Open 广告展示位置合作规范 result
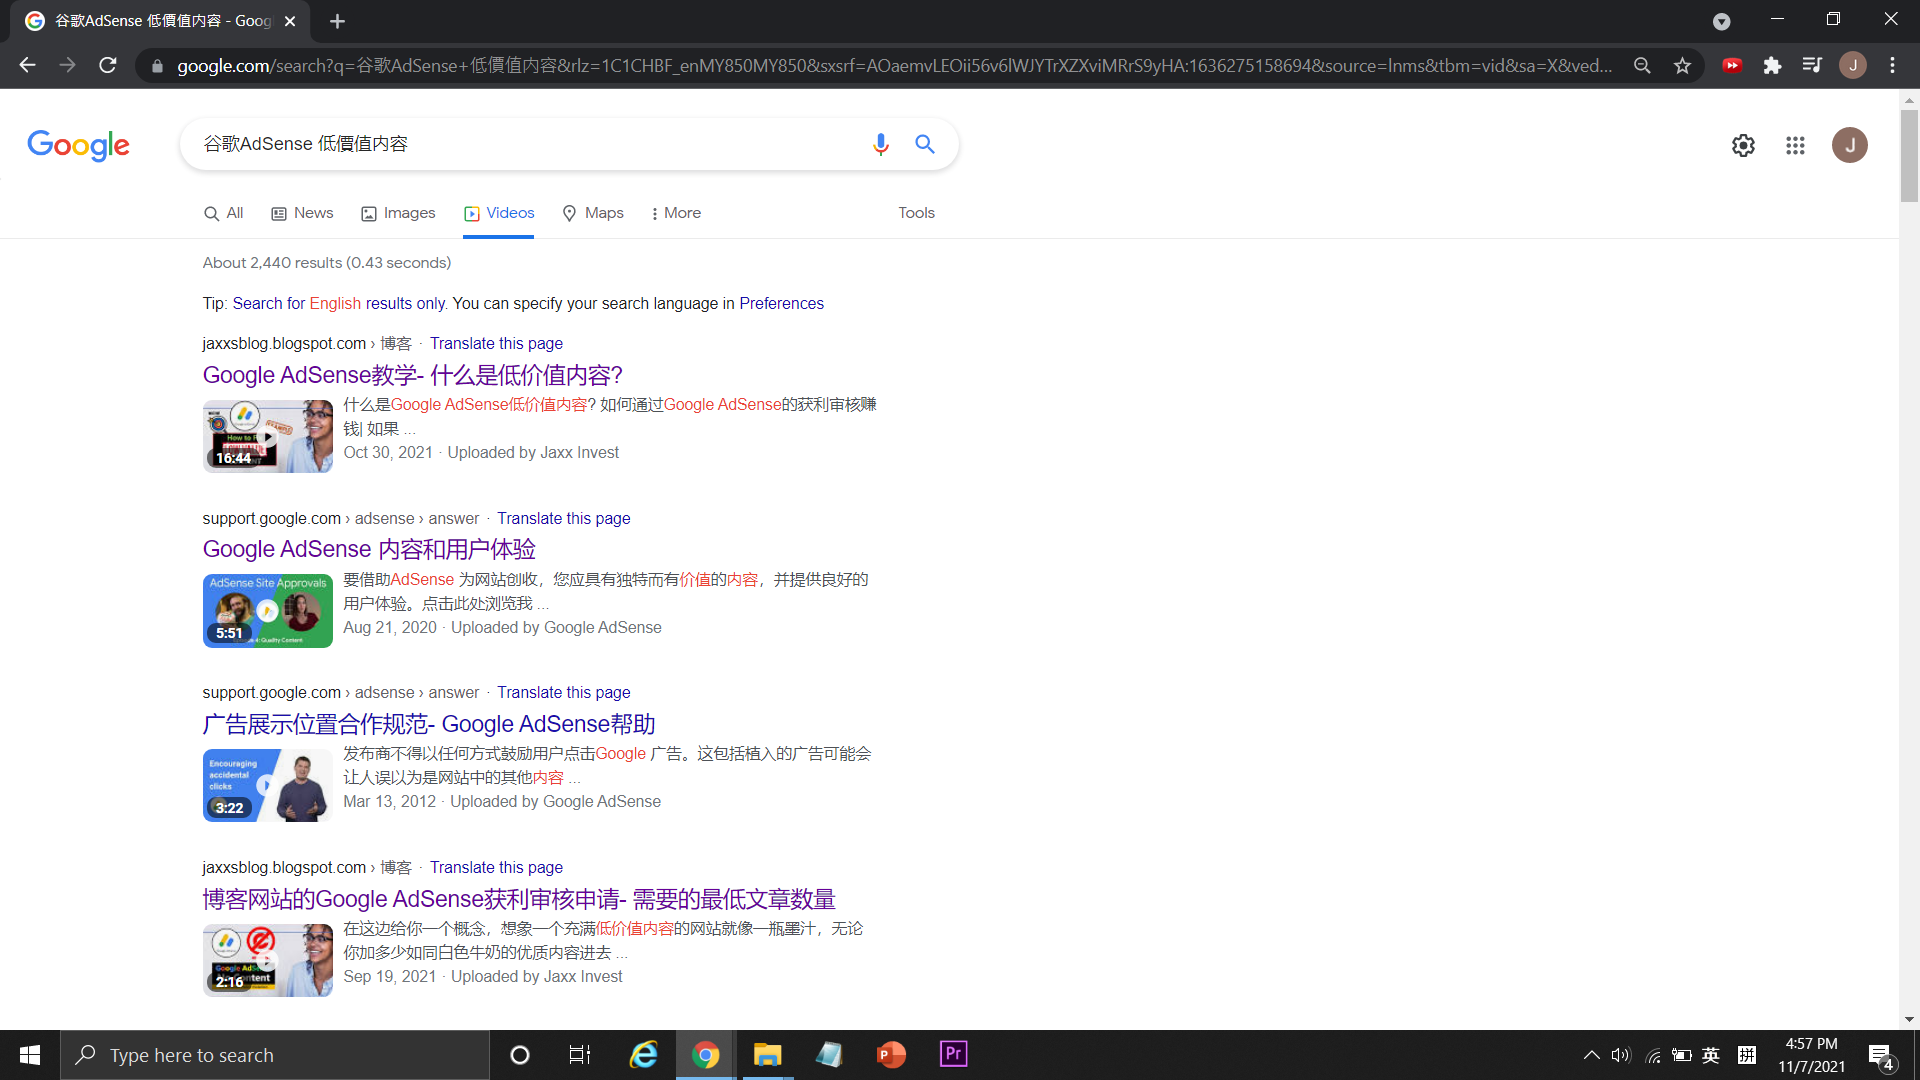Image resolution: width=1920 pixels, height=1080 pixels. (x=429, y=724)
